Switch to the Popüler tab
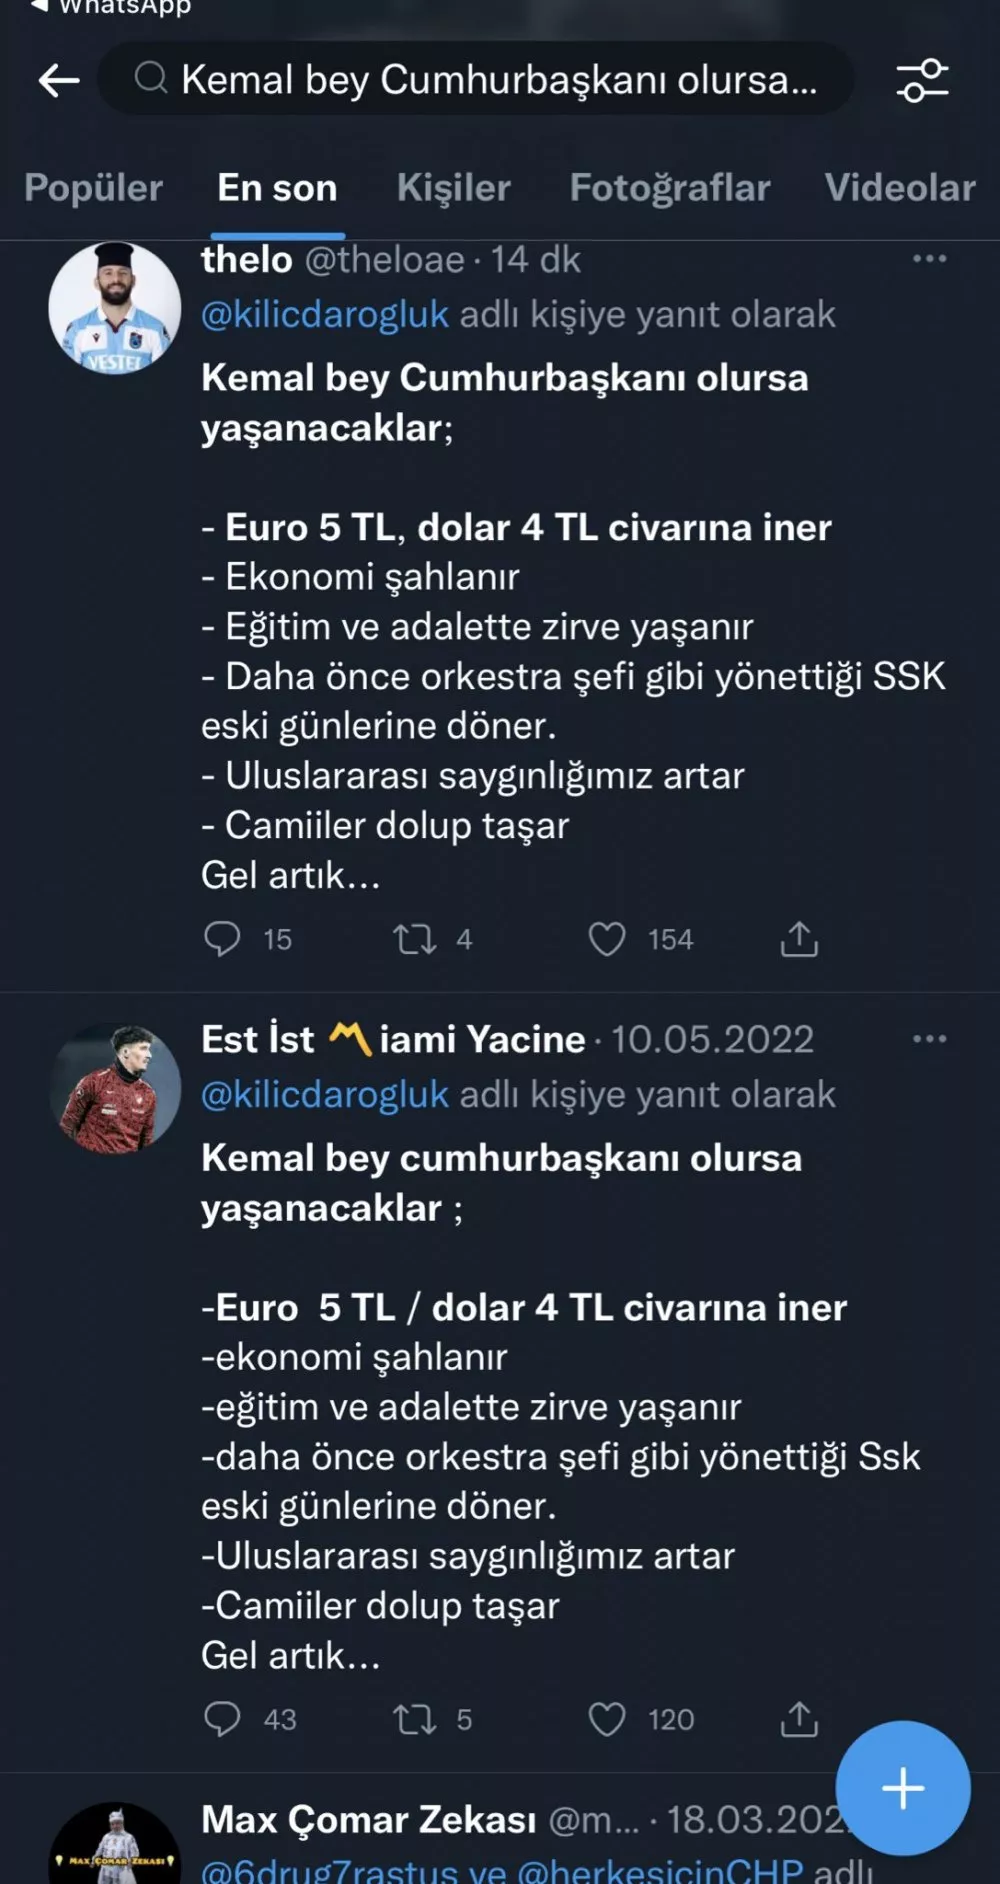1000x1884 pixels. (x=93, y=188)
